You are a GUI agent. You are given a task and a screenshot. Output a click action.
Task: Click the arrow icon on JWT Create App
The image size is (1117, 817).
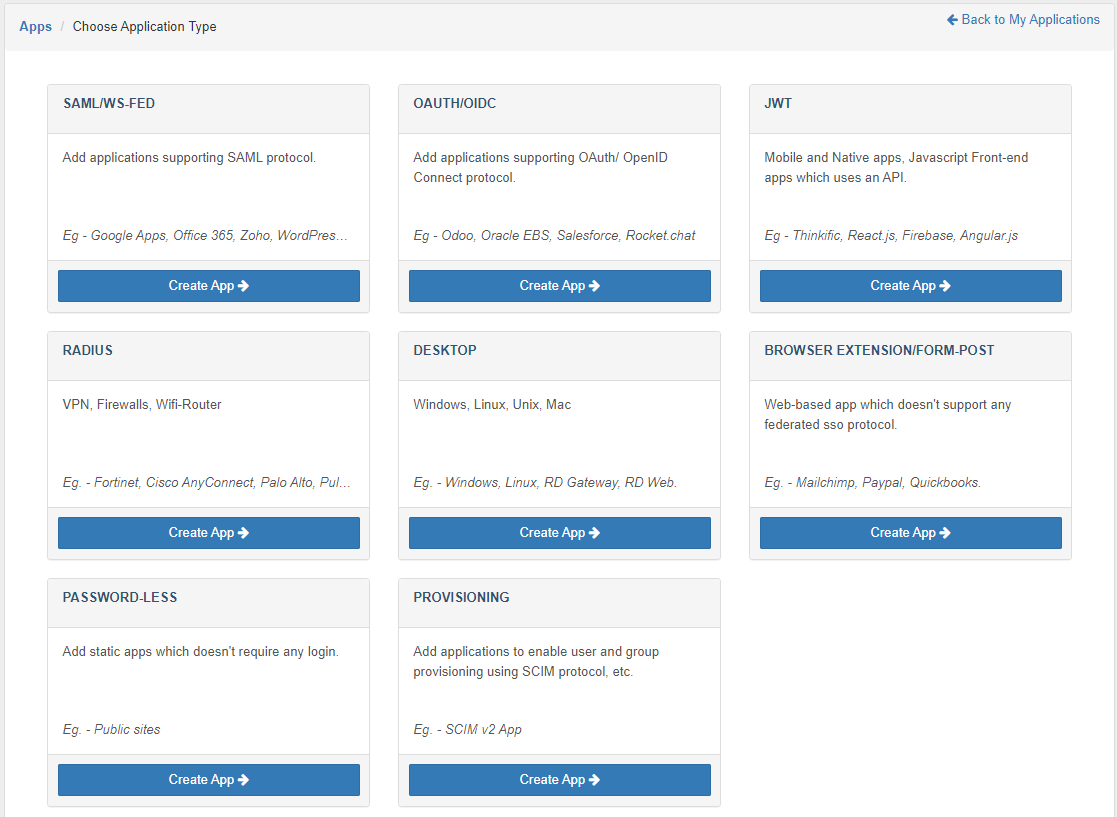946,286
